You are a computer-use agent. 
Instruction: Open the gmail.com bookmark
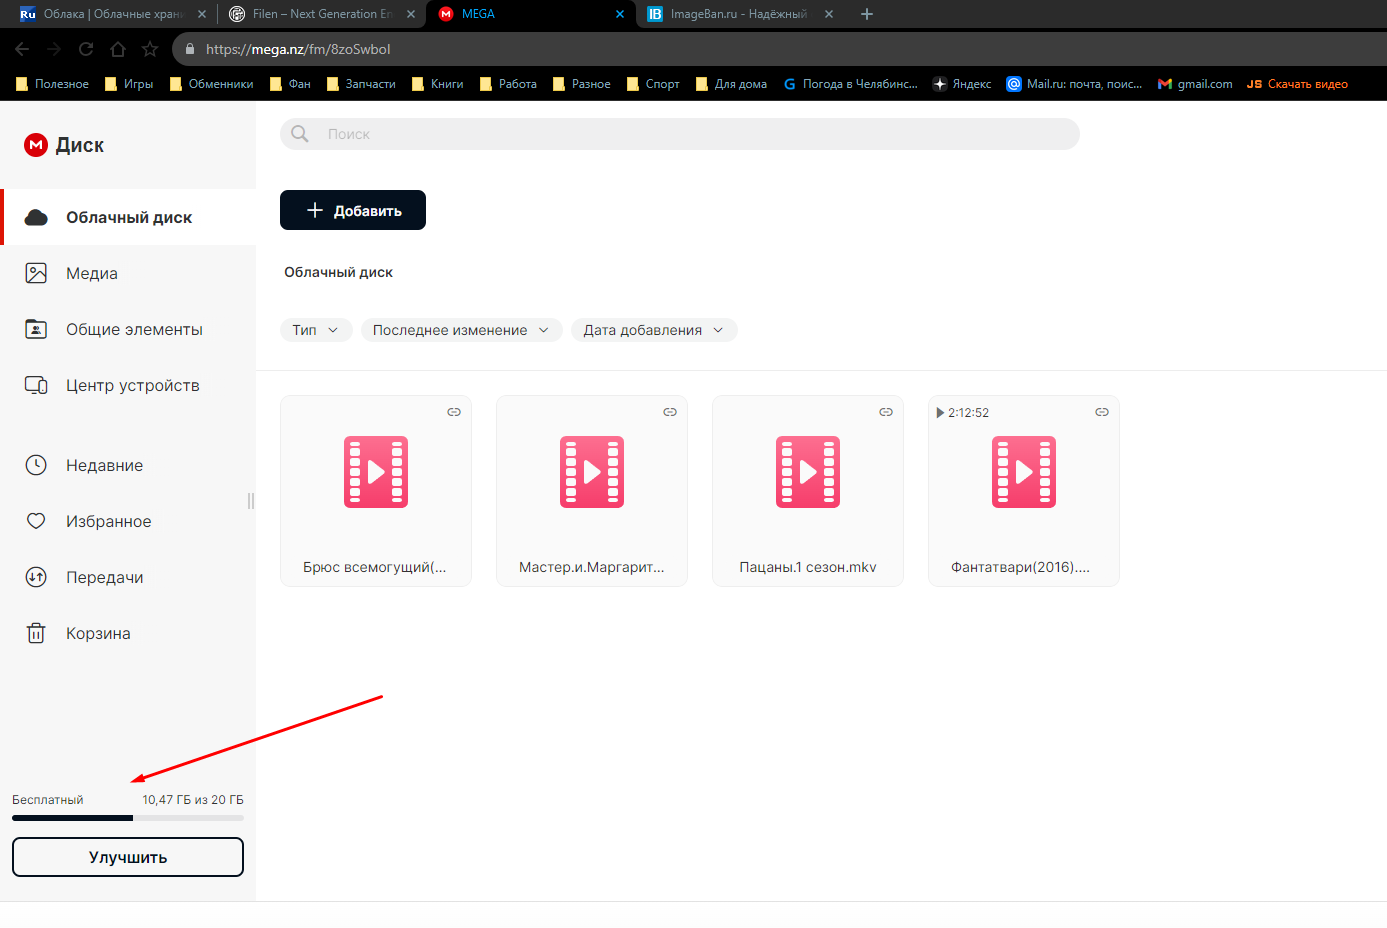tap(1195, 84)
